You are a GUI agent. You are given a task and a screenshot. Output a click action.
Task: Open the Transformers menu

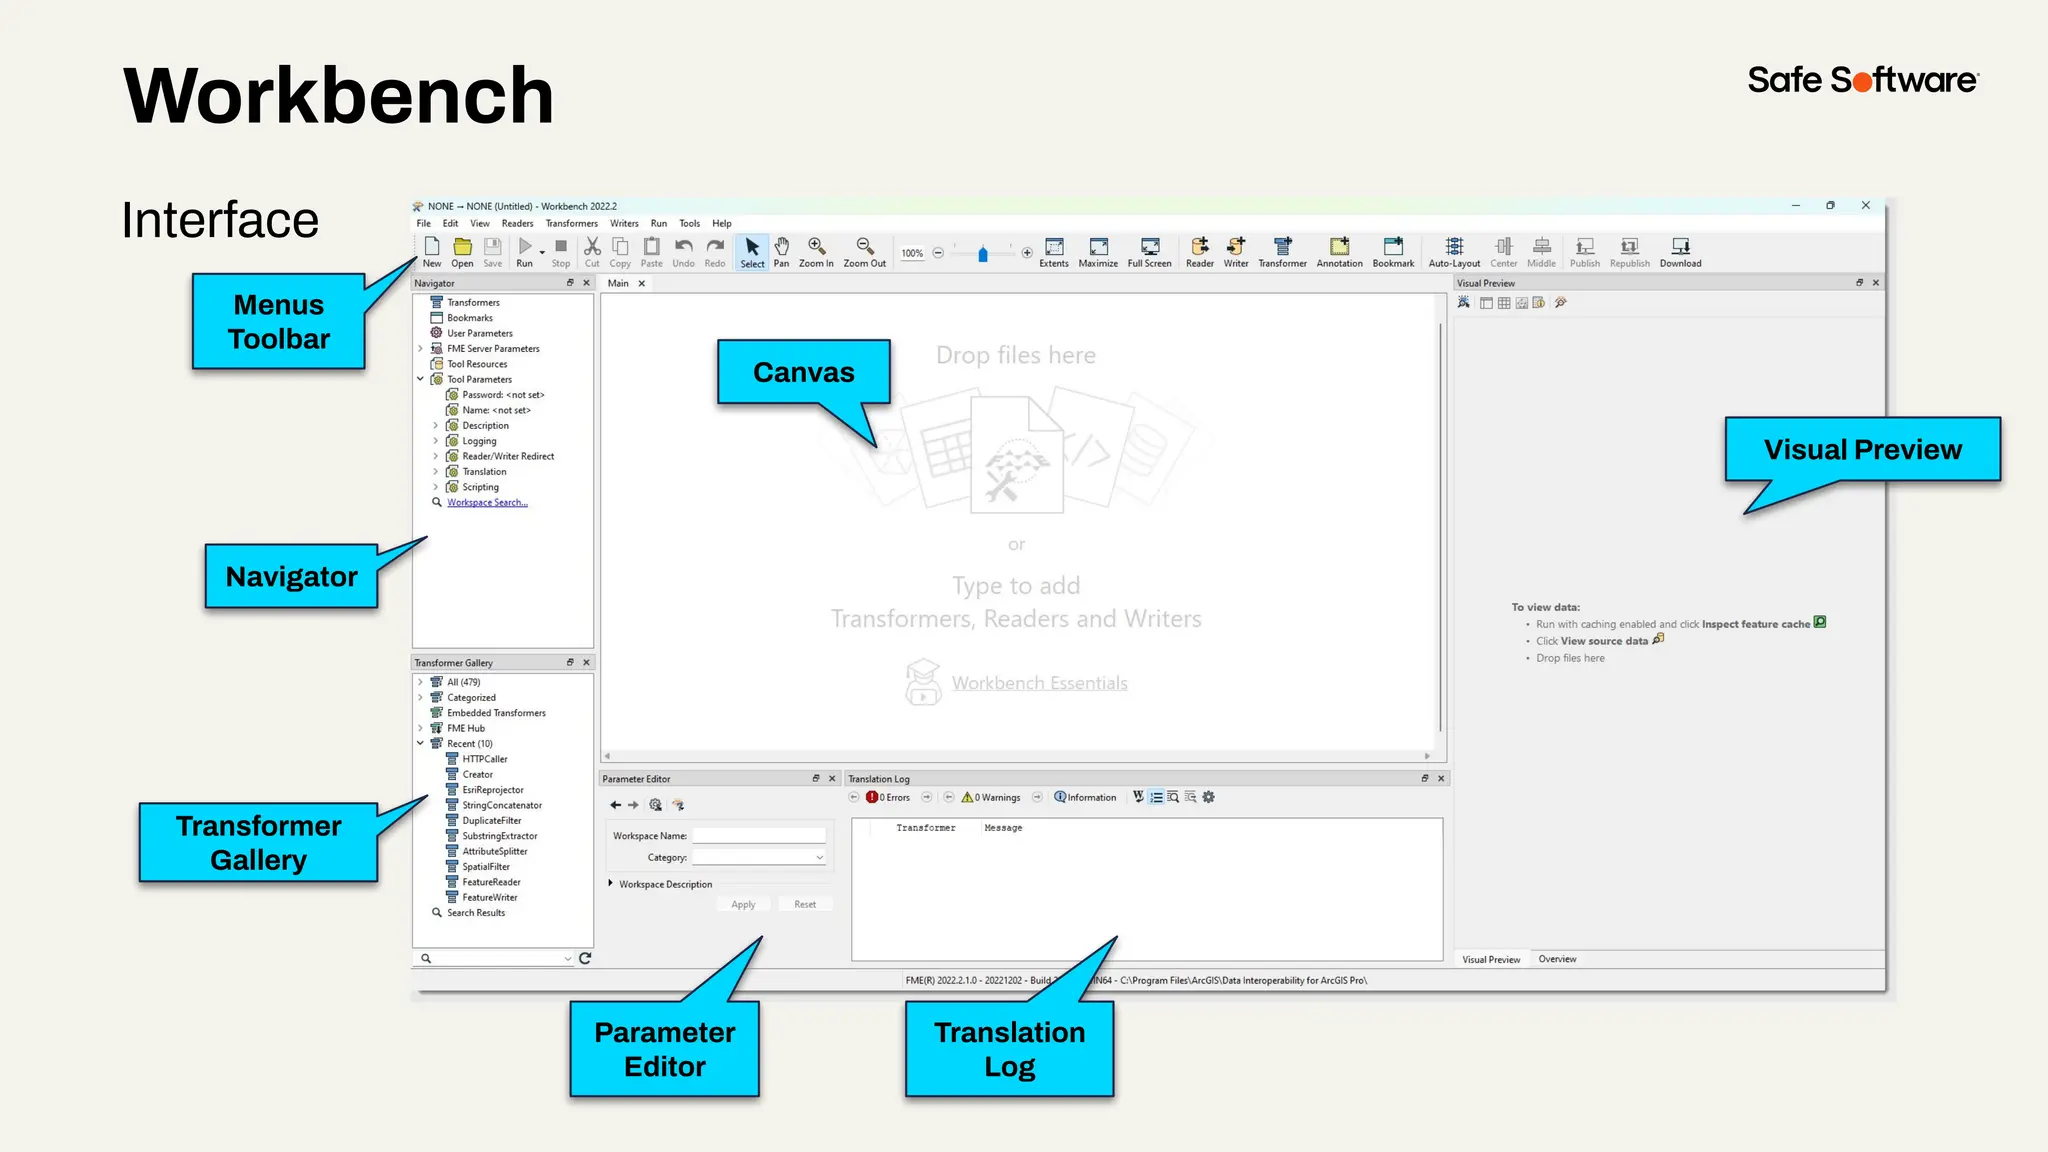pyautogui.click(x=571, y=224)
